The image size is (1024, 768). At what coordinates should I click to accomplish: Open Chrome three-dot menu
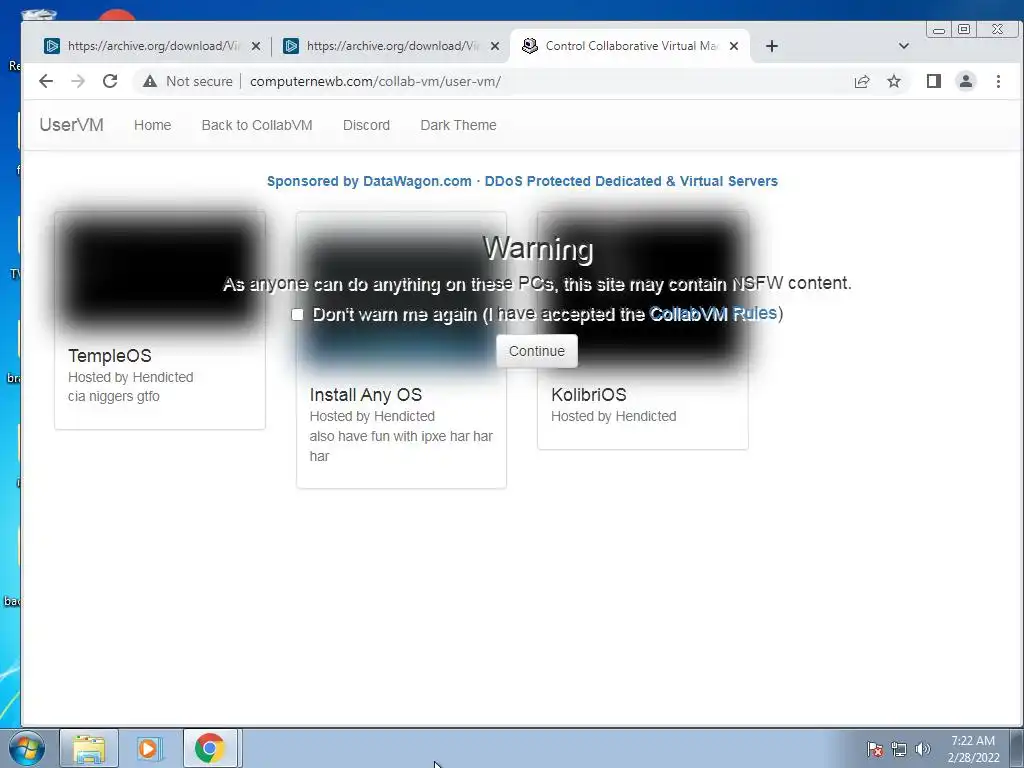999,81
